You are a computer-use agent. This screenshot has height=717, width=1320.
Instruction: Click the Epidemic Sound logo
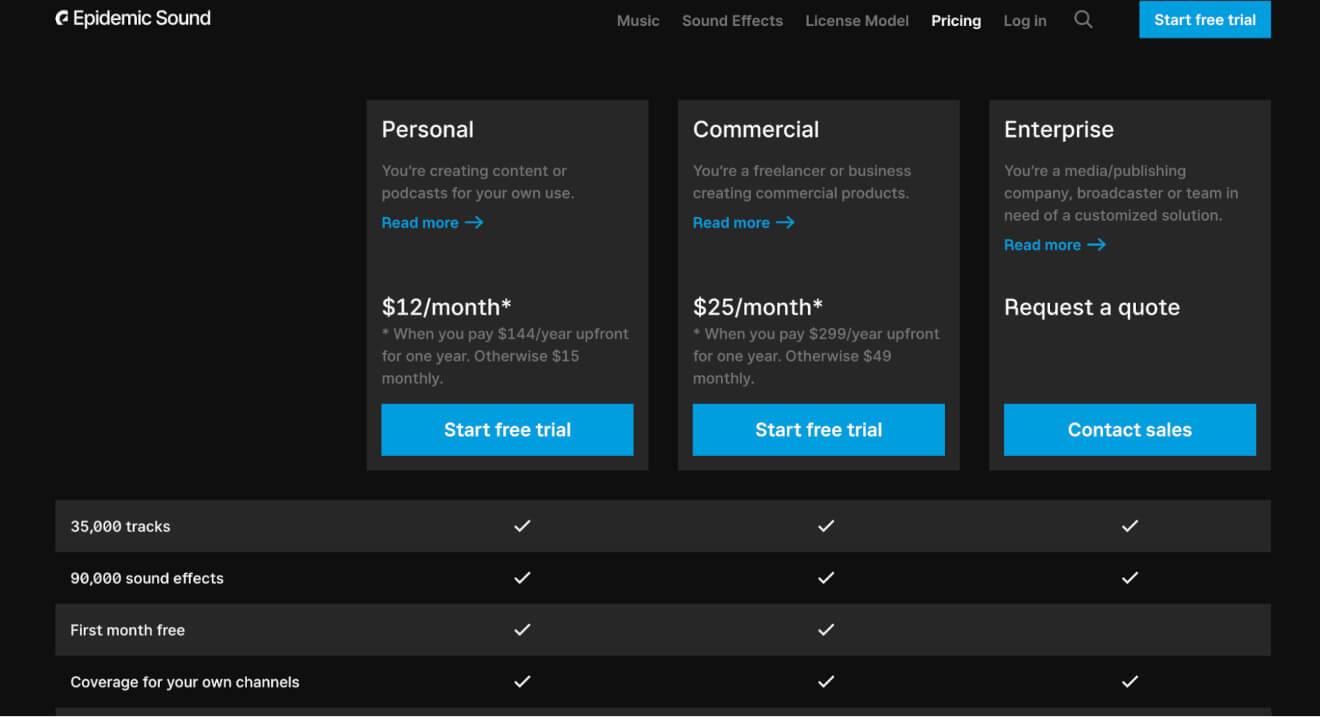click(x=133, y=18)
